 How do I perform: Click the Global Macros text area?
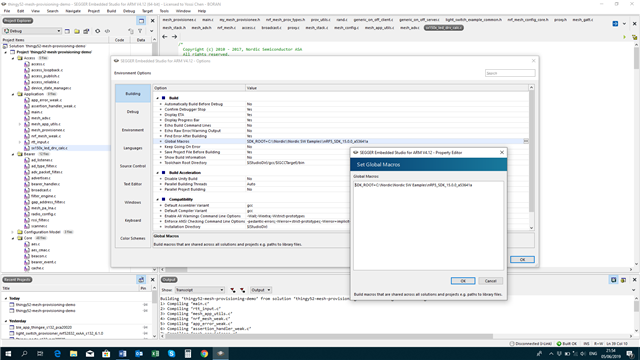point(429,225)
